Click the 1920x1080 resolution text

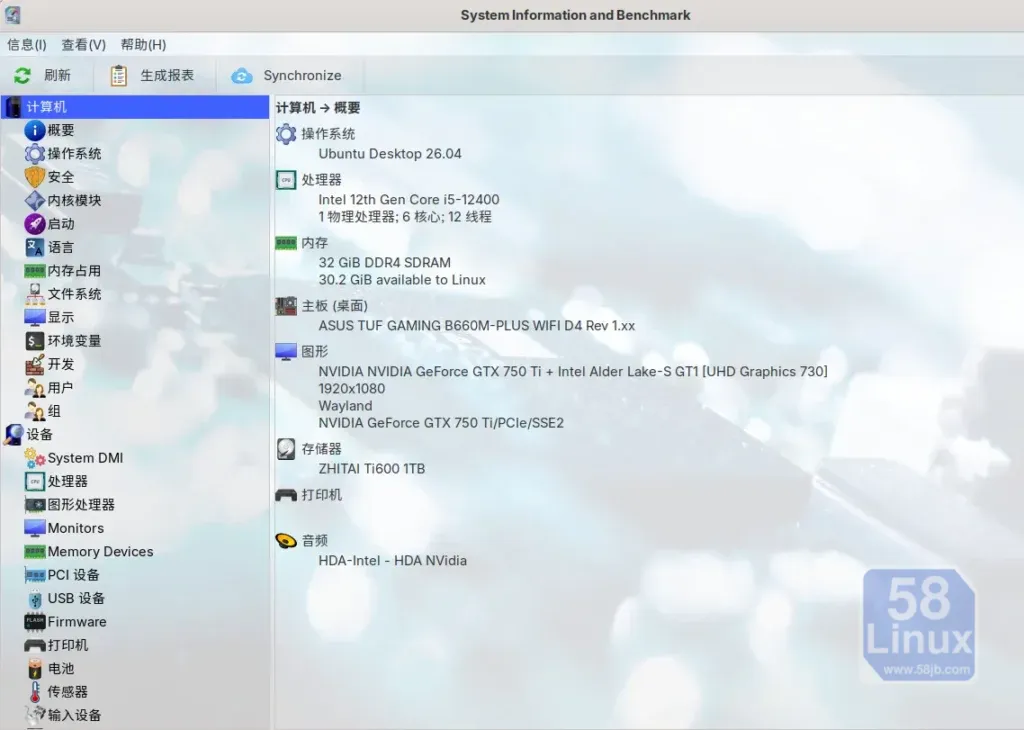352,389
